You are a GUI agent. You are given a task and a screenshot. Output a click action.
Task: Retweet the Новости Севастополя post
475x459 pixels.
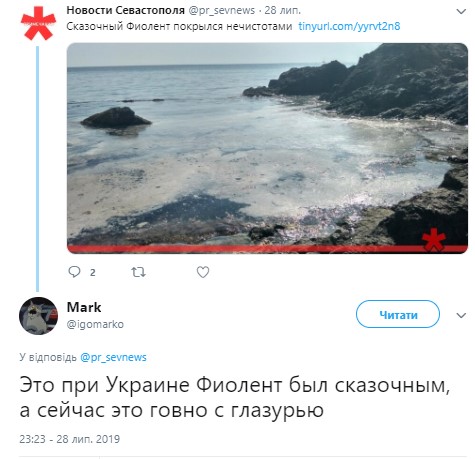[x=138, y=272]
